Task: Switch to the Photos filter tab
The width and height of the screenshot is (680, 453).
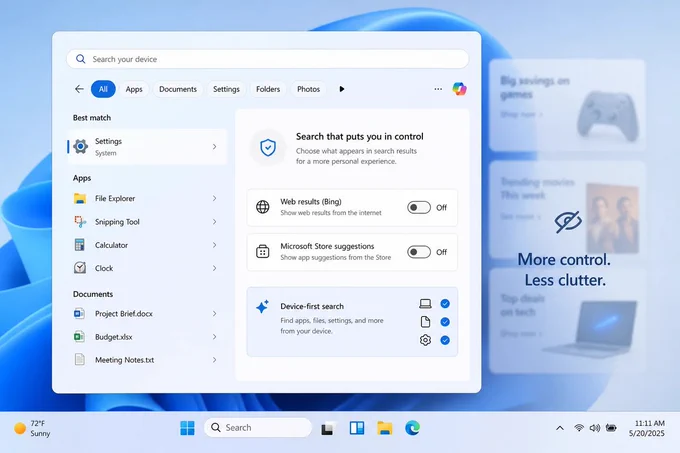Action: pos(308,89)
